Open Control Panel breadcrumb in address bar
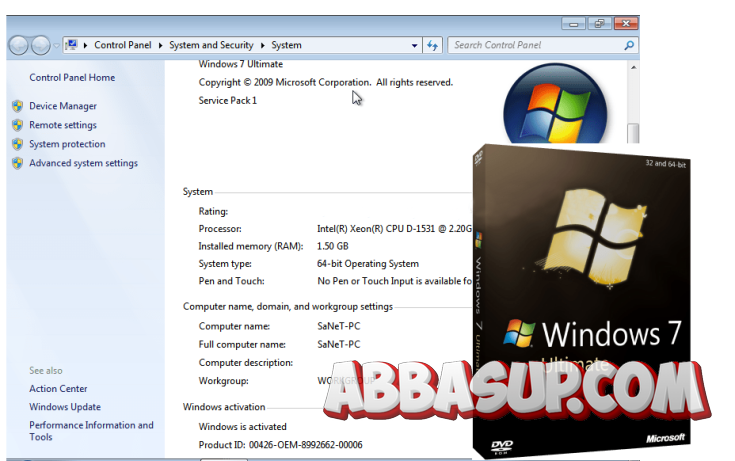The width and height of the screenshot is (735, 461). (122, 45)
